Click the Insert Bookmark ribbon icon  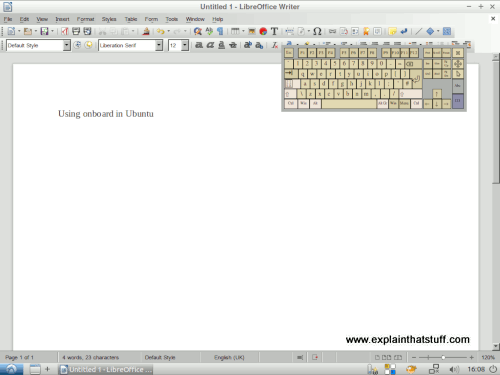[366, 31]
